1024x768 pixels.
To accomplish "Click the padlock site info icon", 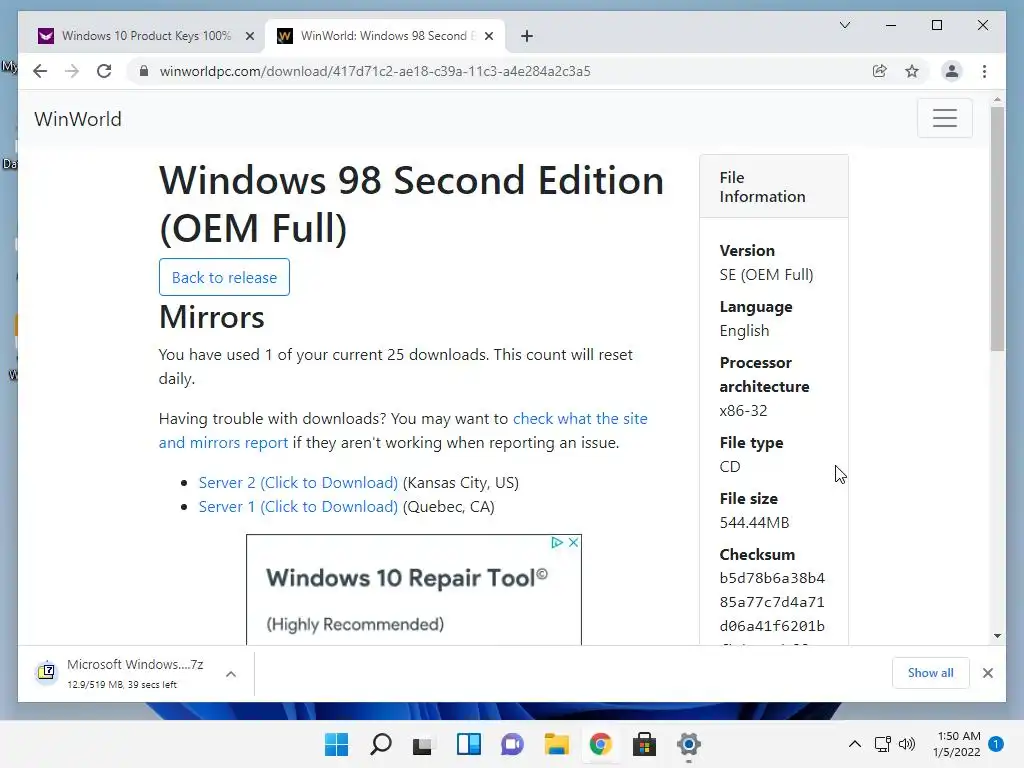I will click(x=144, y=71).
